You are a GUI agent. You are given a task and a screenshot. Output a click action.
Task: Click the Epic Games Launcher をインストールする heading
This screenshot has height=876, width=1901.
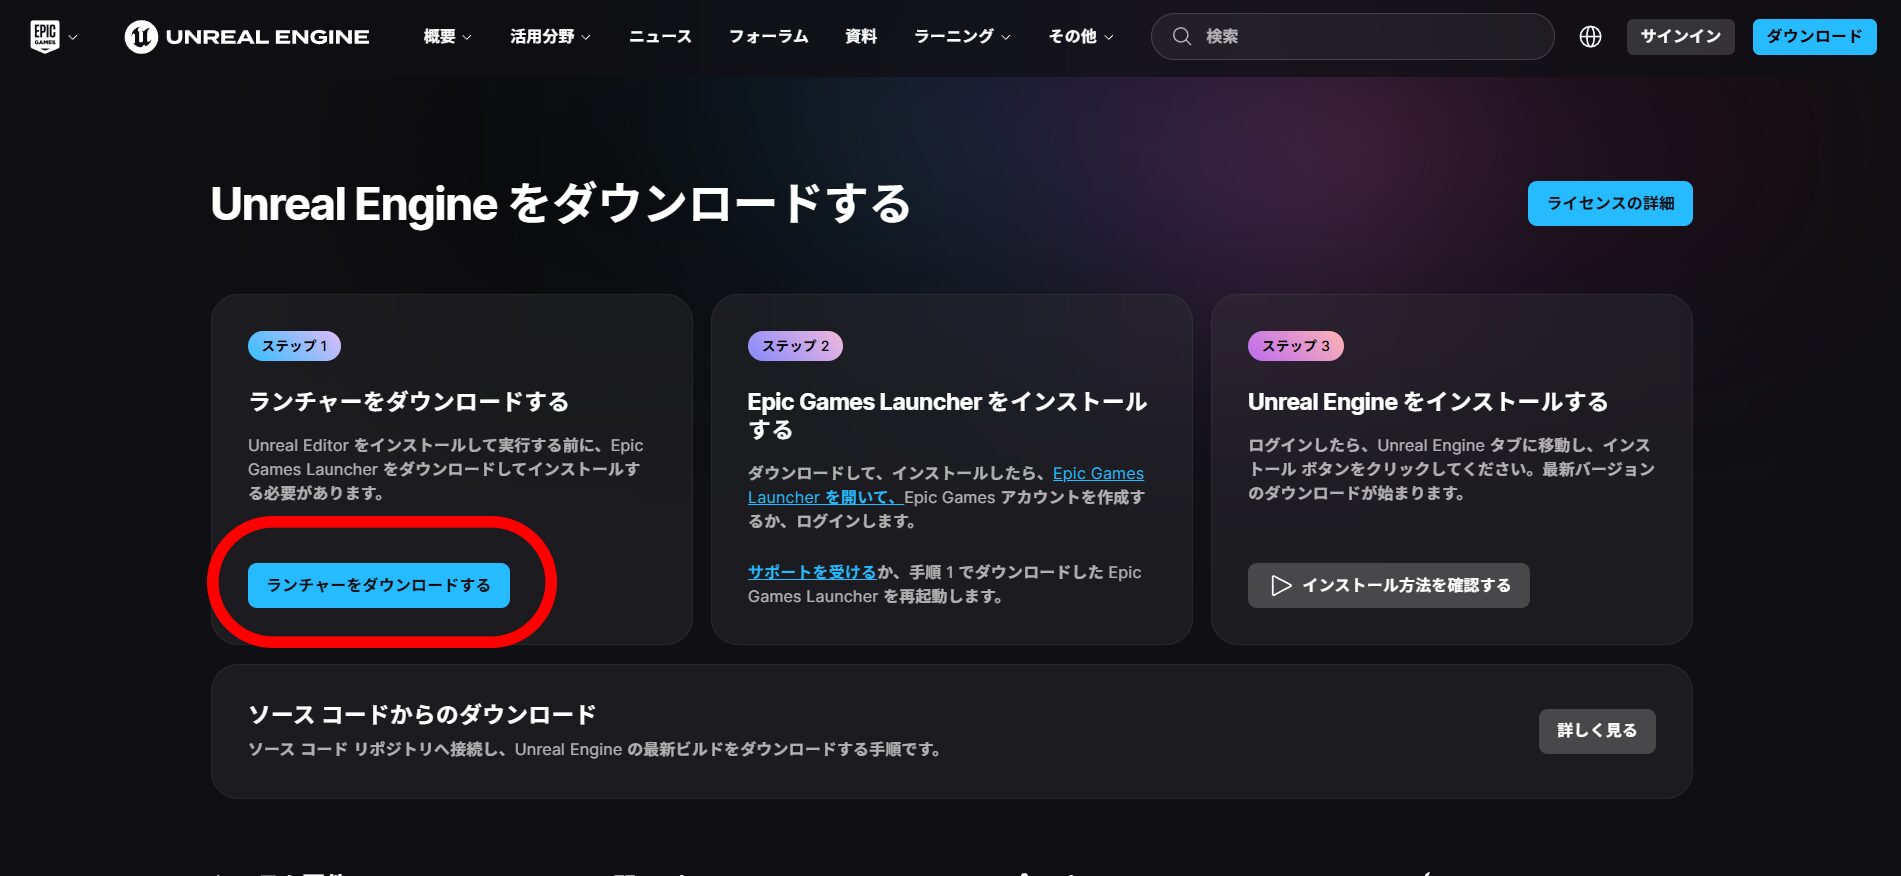coord(947,416)
